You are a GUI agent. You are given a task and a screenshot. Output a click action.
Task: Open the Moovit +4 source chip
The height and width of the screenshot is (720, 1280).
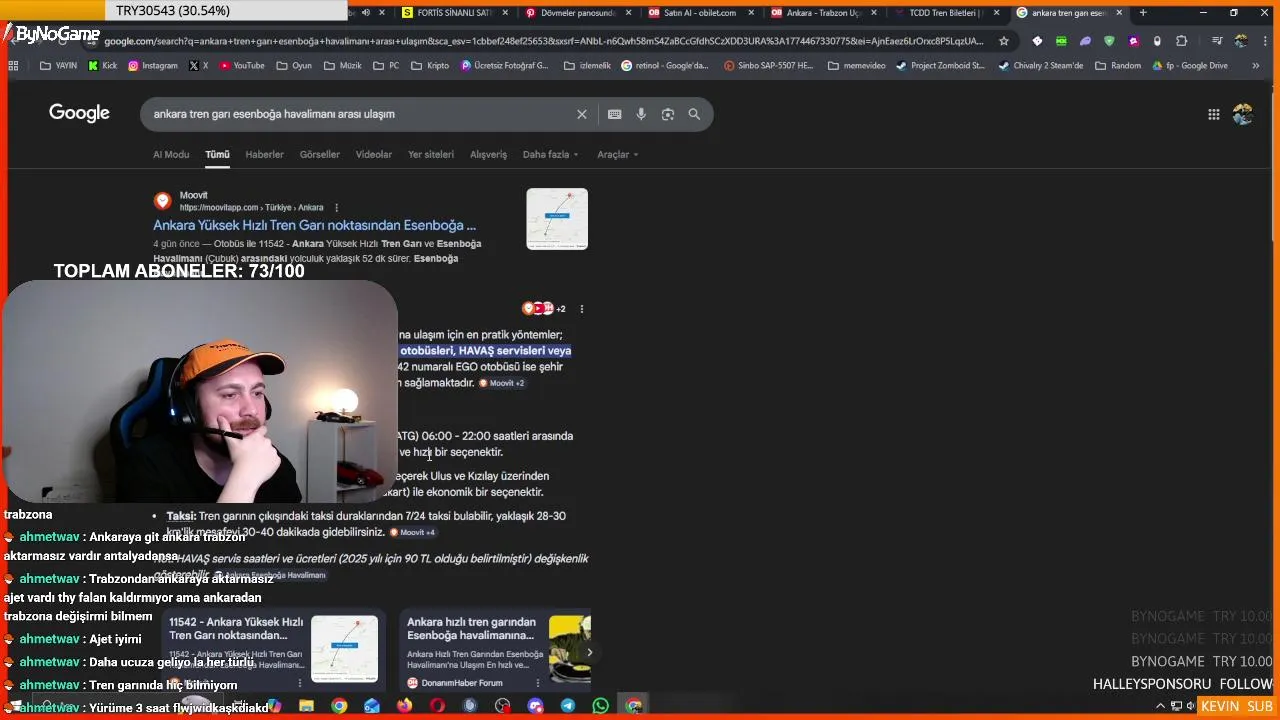pyautogui.click(x=412, y=532)
